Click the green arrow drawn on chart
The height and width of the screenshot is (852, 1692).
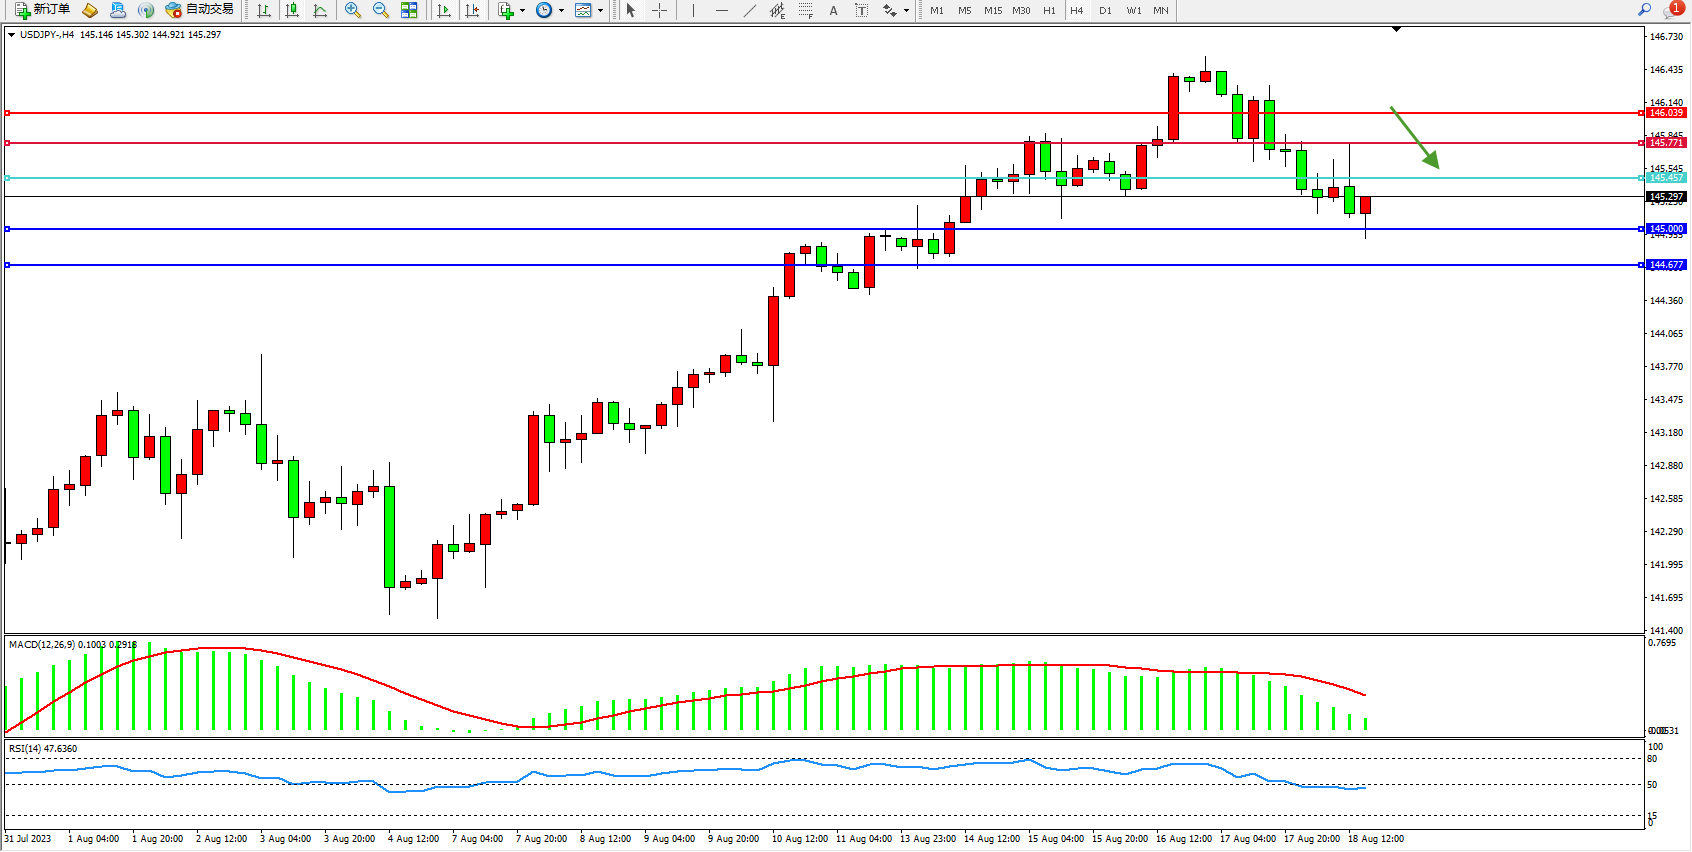(1415, 138)
